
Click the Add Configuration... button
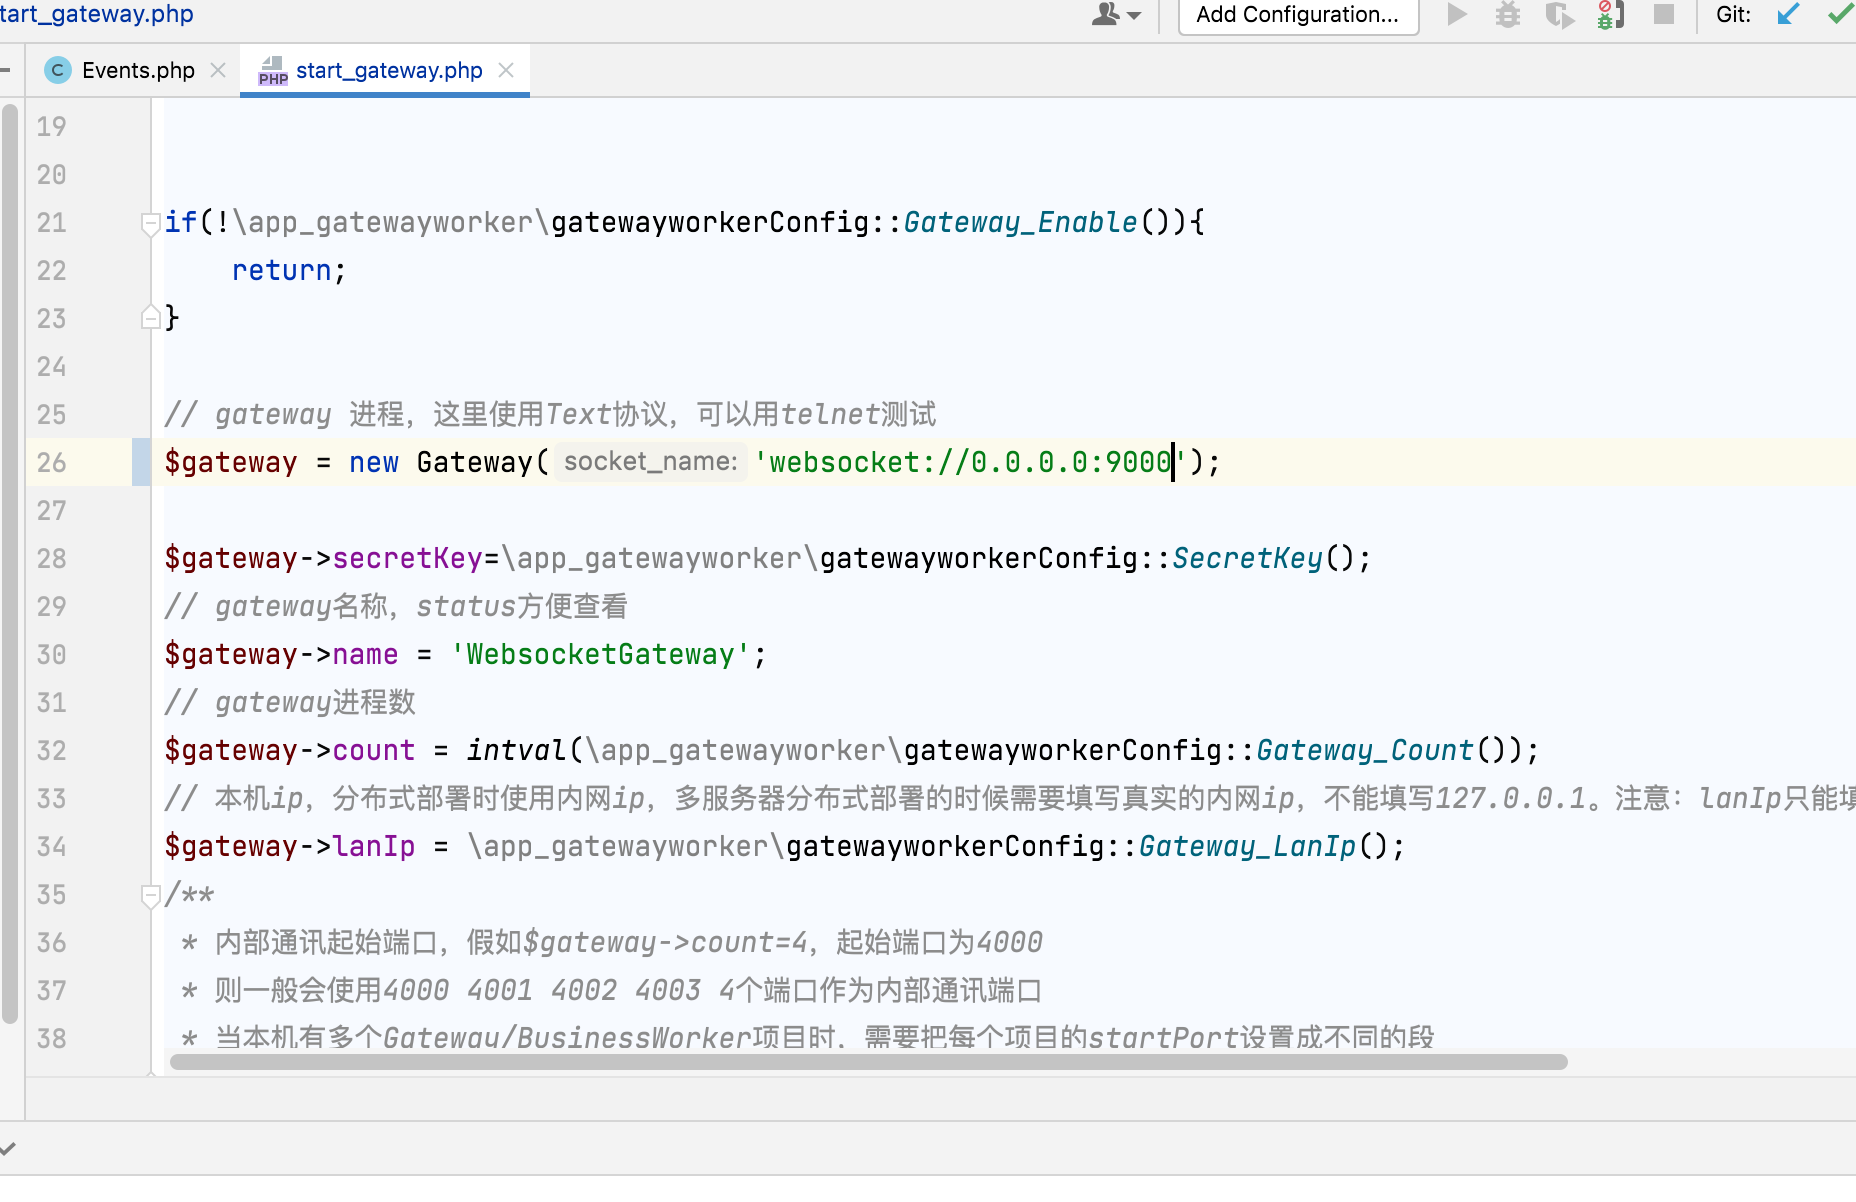(x=1298, y=15)
